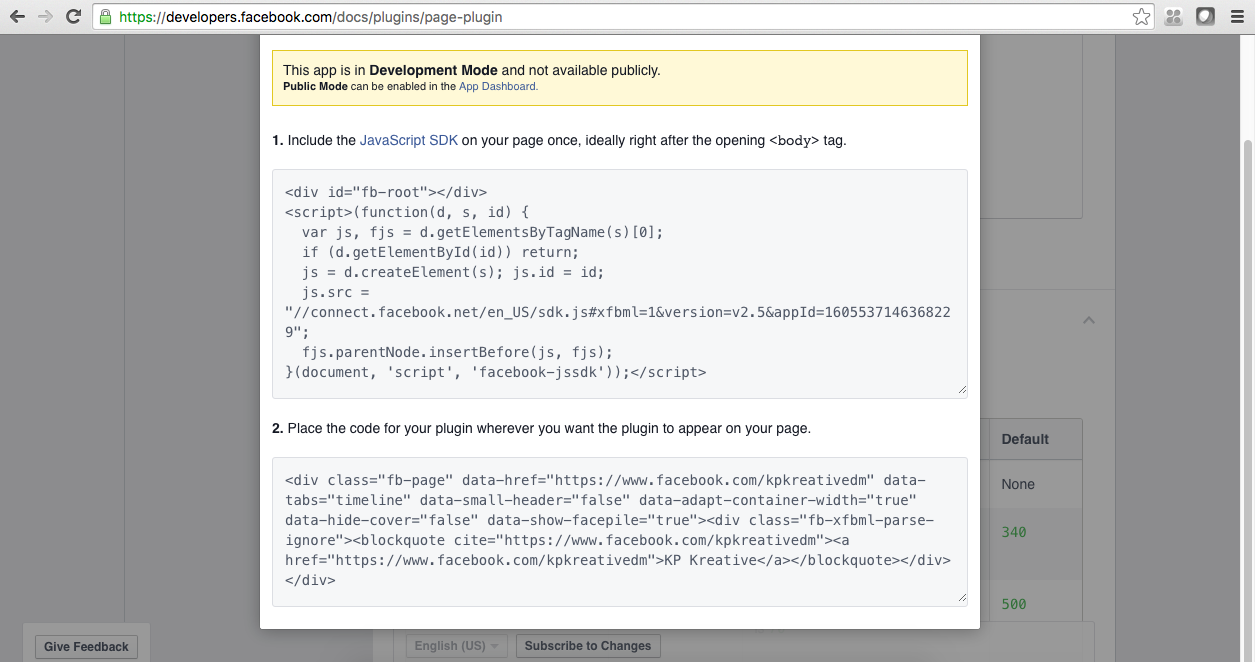The height and width of the screenshot is (662, 1255).
Task: Open the English (US) language dropdown
Action: pyautogui.click(x=457, y=646)
